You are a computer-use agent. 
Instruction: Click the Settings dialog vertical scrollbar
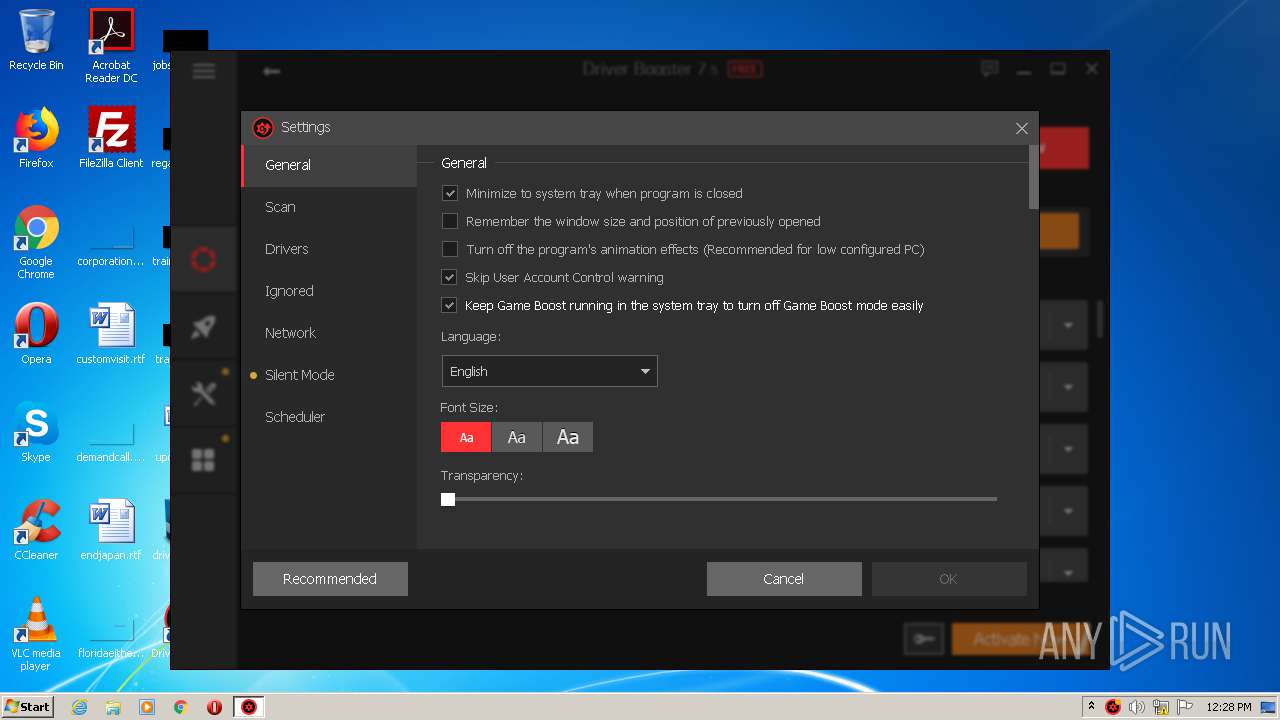point(1033,177)
